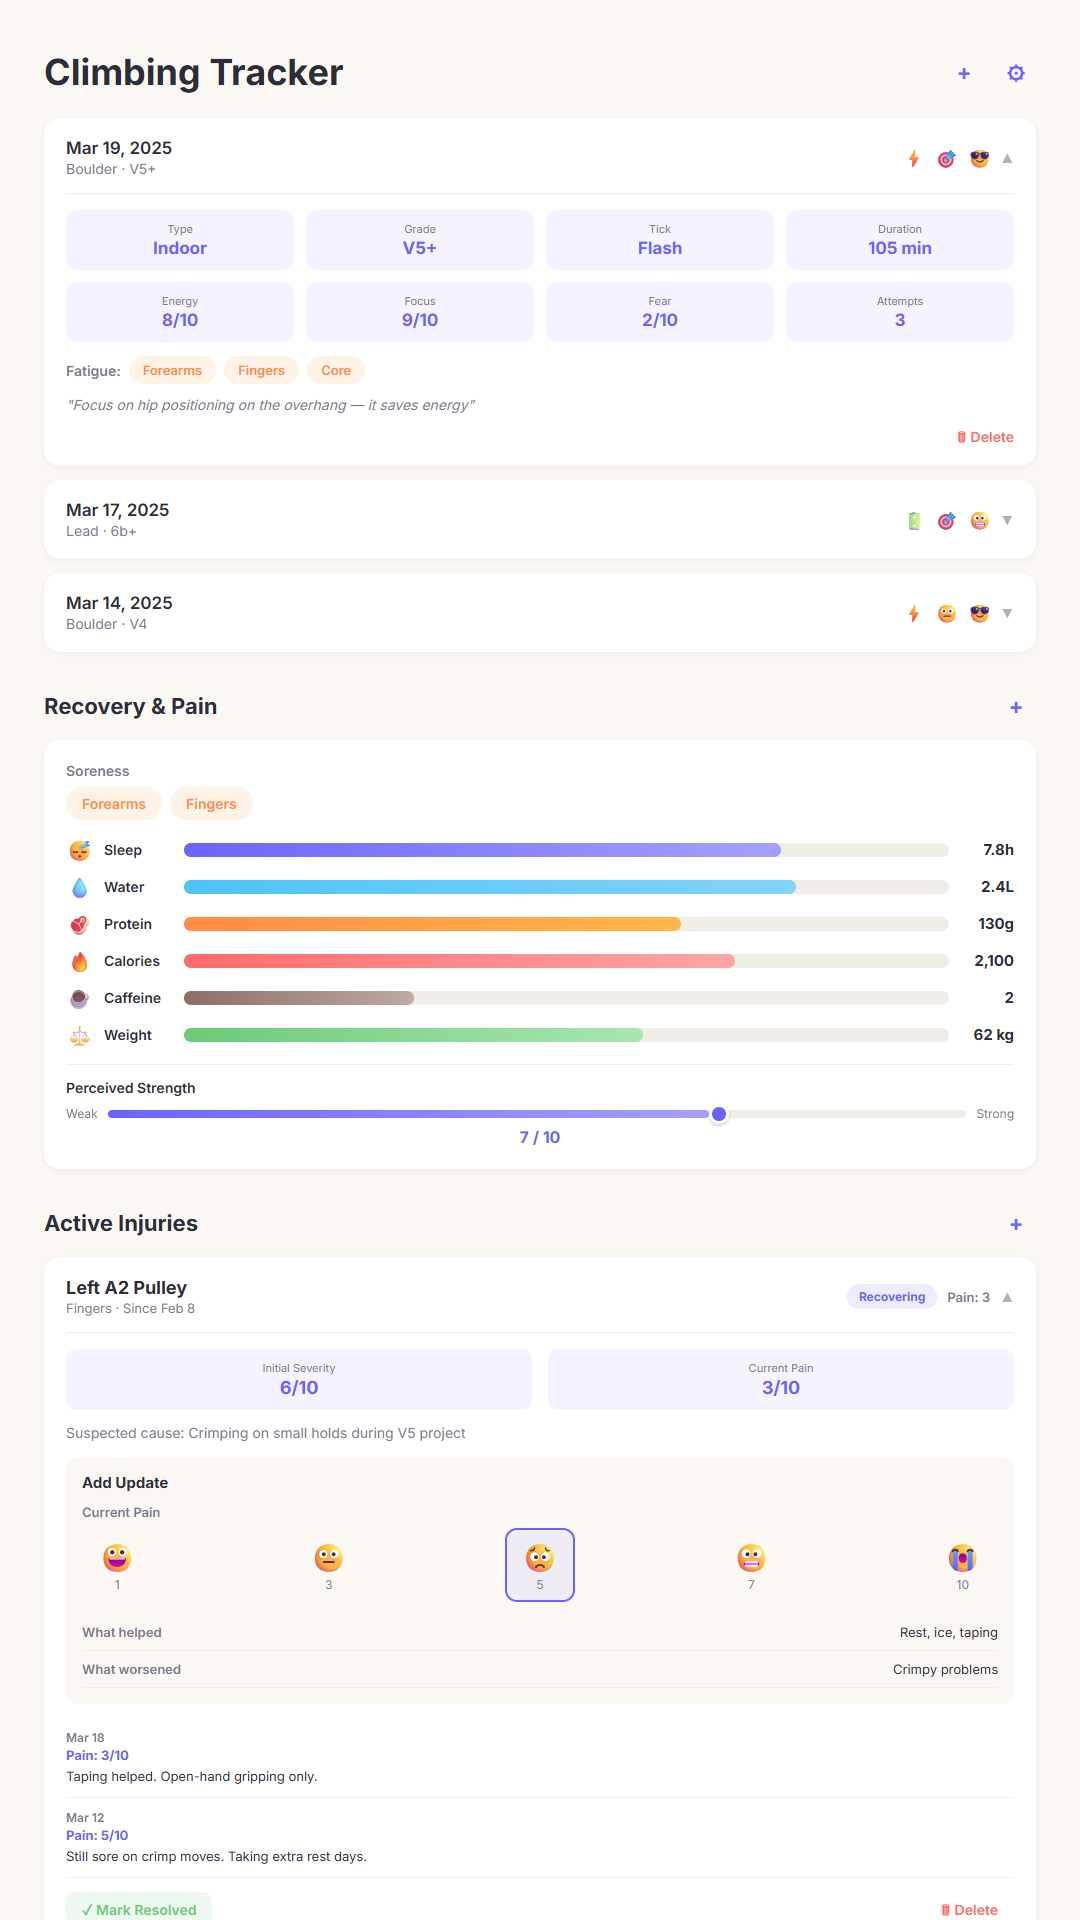1080x1920 pixels.
Task: Click the Caffeine progress bar
Action: coord(566,998)
